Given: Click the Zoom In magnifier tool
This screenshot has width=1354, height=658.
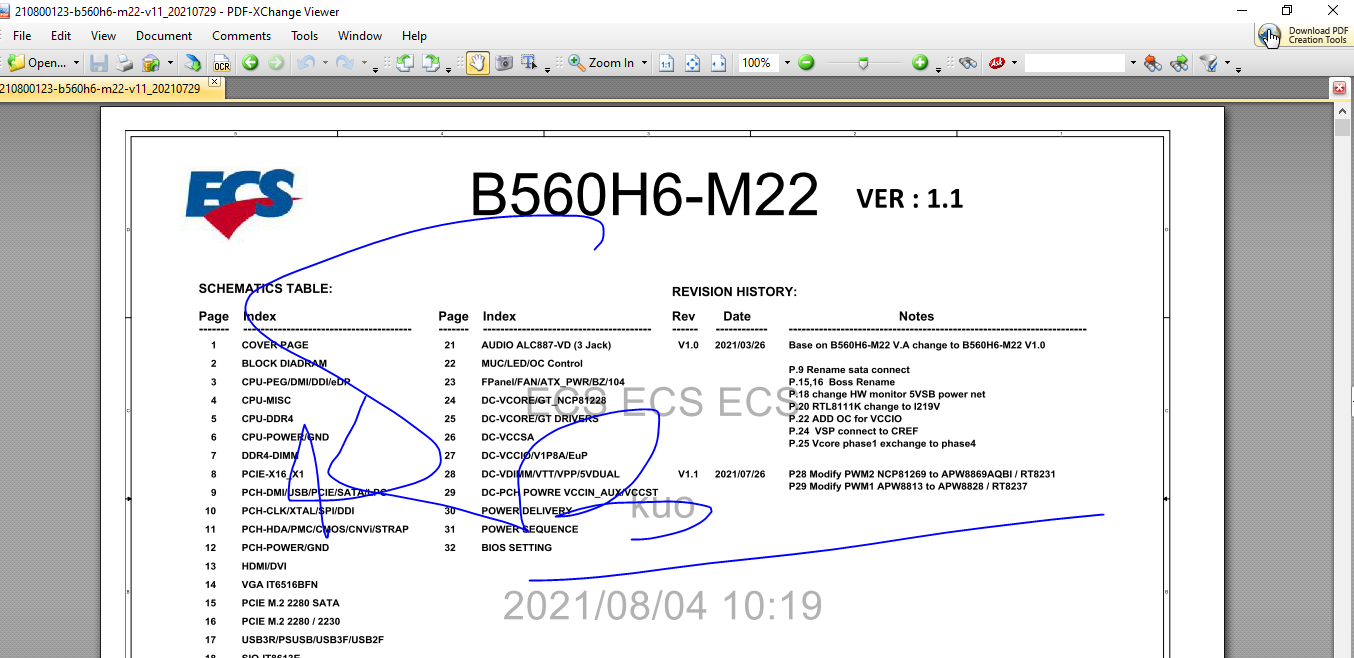Looking at the screenshot, I should point(601,62).
